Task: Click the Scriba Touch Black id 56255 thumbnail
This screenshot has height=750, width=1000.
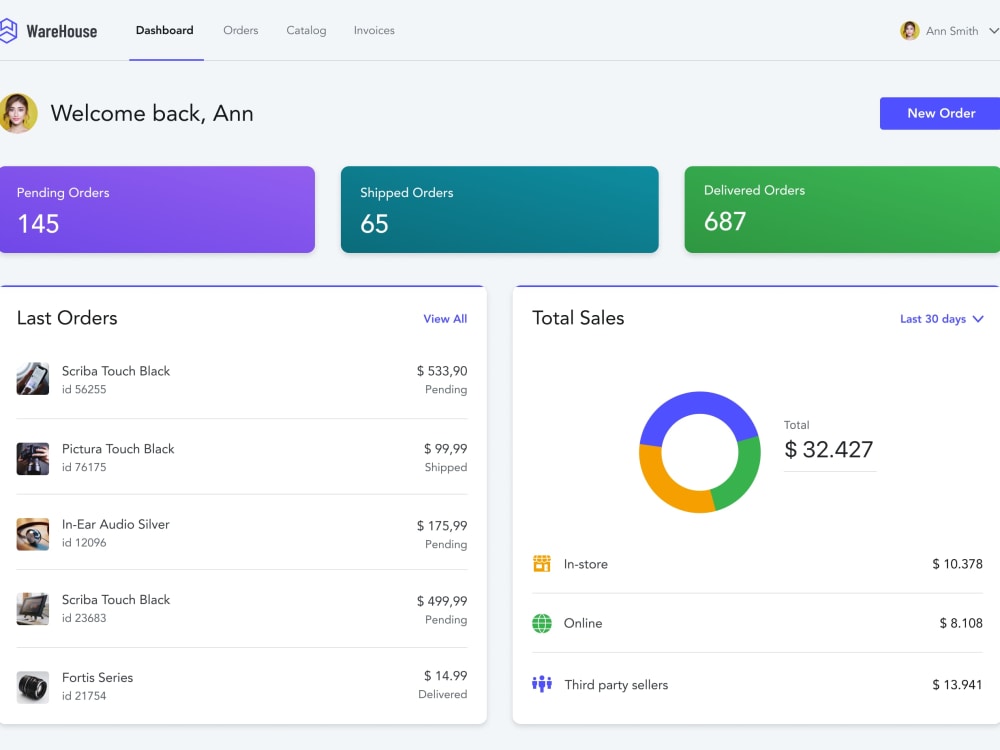Action: pos(33,379)
